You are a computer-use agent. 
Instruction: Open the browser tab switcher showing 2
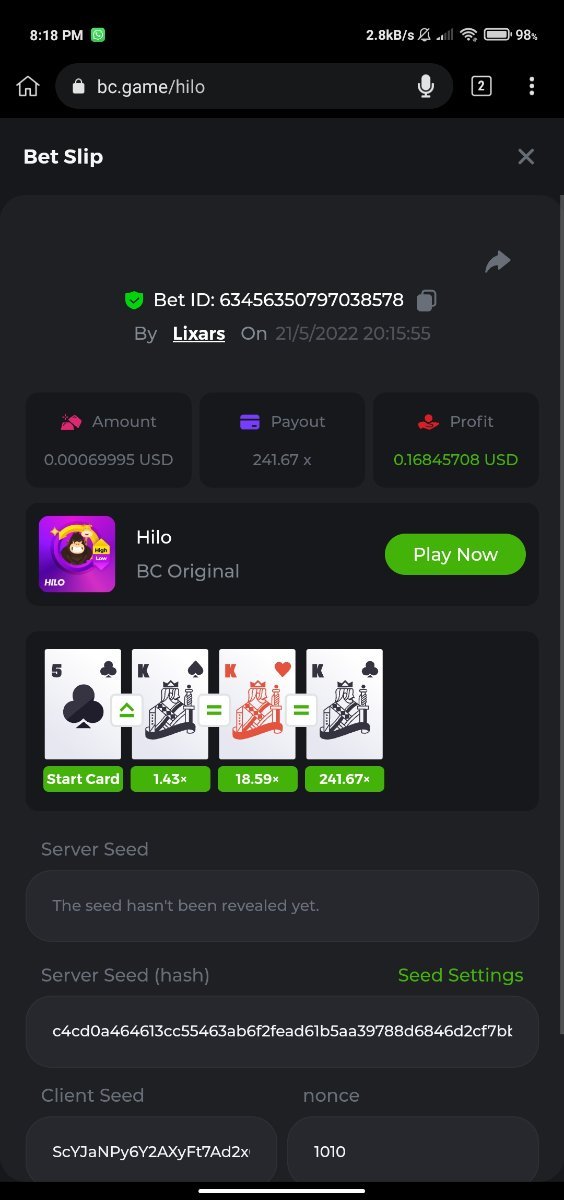pyautogui.click(x=481, y=86)
